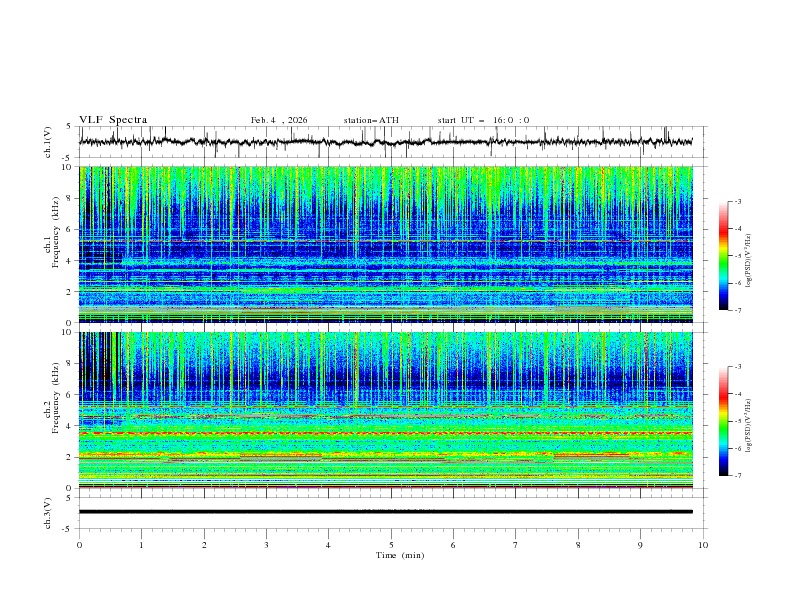This screenshot has width=792, height=612.
Task: Click the "10" kHz tick on ch.2 frequency axis
Action: (x=68, y=332)
